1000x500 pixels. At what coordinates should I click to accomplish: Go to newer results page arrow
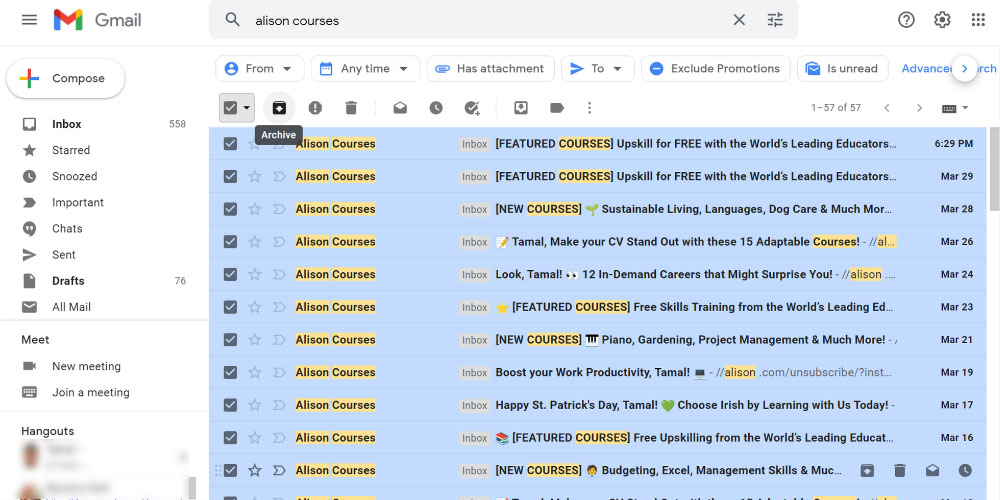click(x=886, y=108)
